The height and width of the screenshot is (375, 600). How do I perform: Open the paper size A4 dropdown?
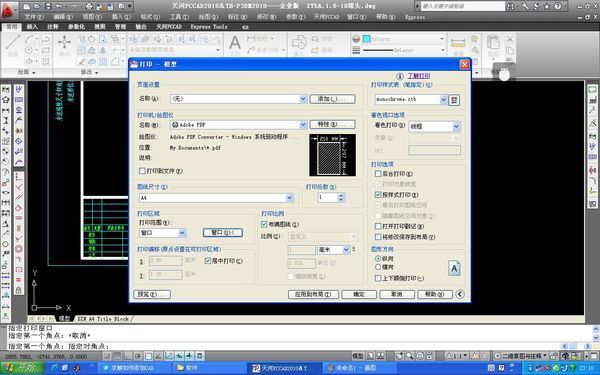[289, 198]
